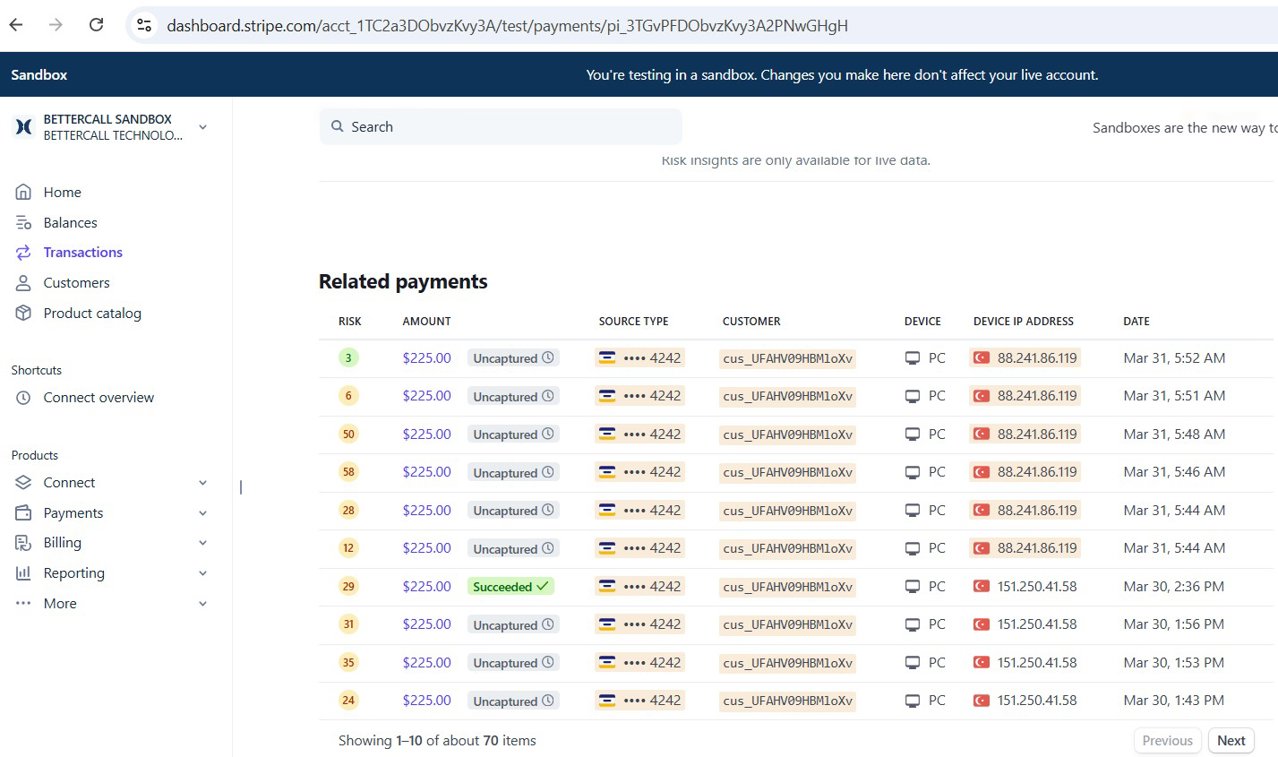The width and height of the screenshot is (1278, 757).
Task: Expand the Billing menu chevron
Action: click(x=203, y=543)
